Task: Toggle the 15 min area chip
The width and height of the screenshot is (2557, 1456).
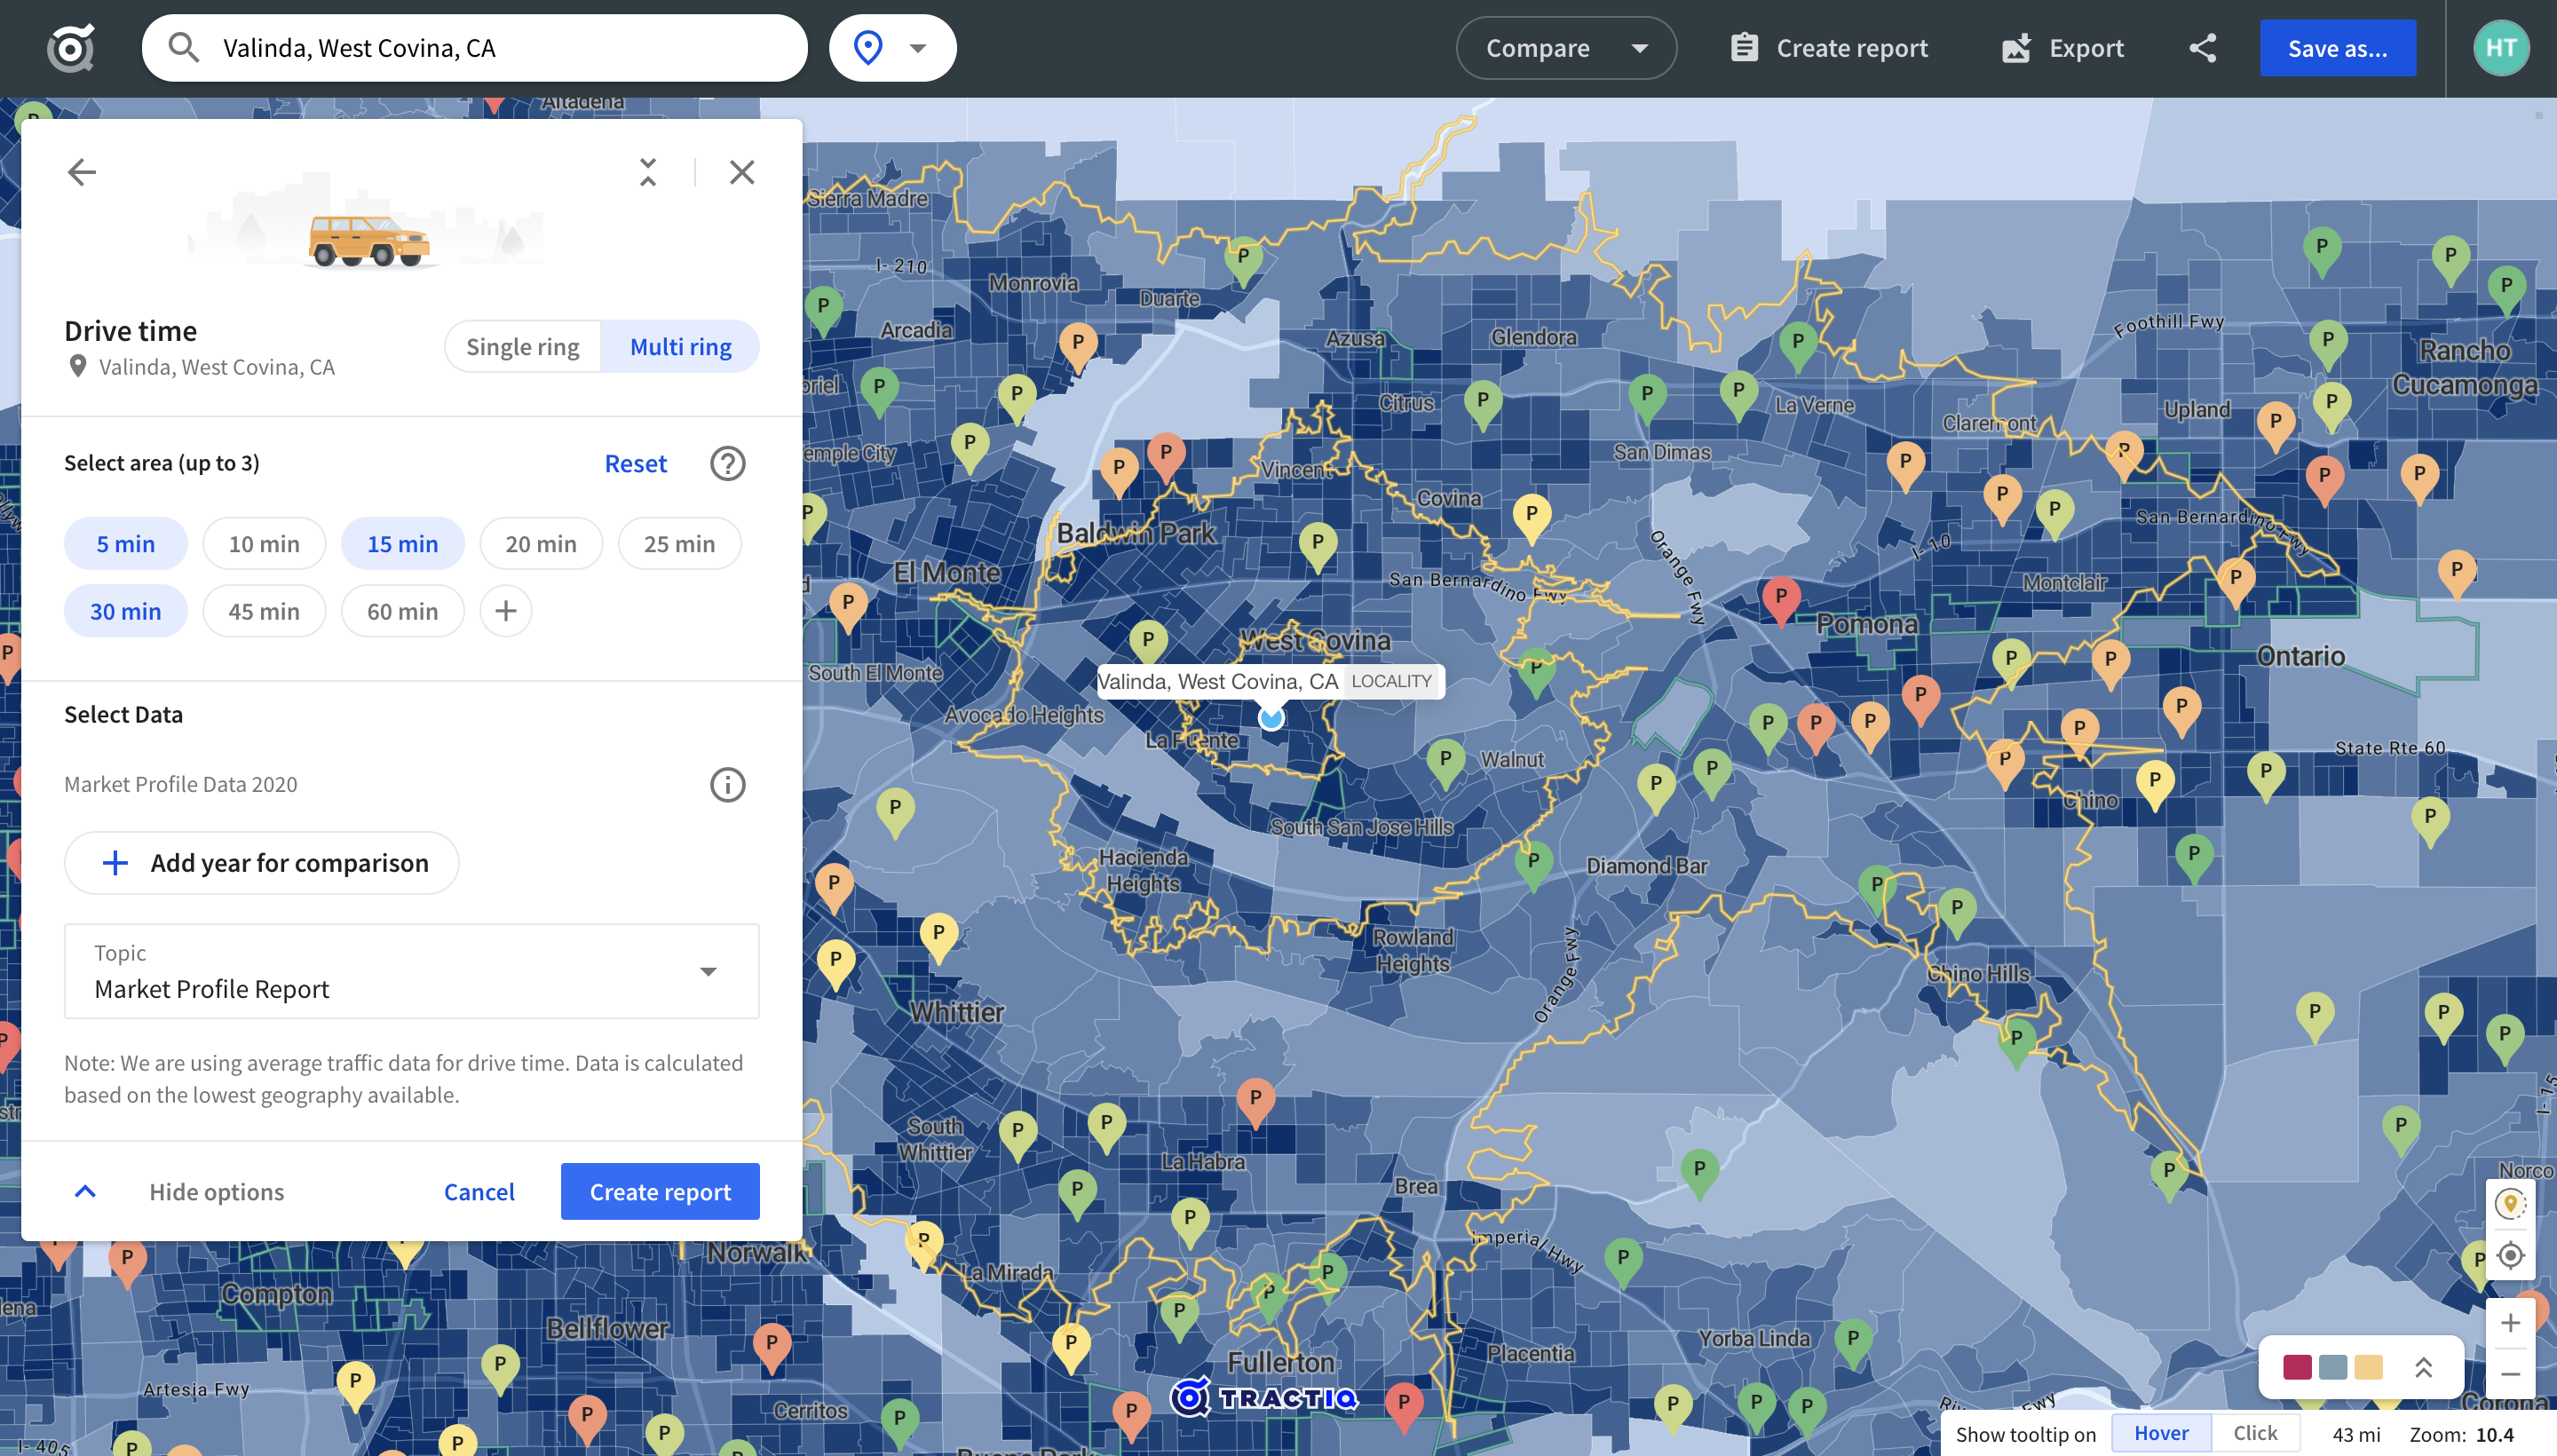Action: [x=403, y=544]
